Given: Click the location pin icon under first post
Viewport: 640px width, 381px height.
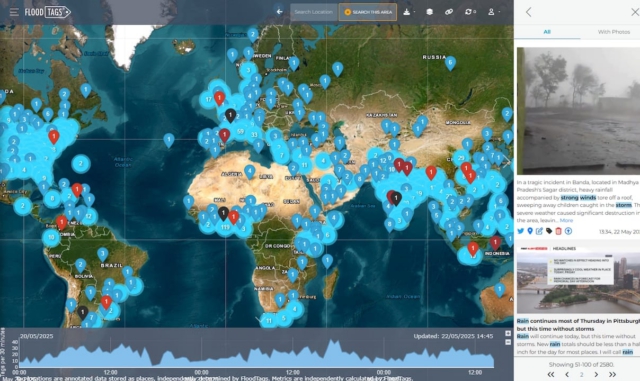Looking at the screenshot, I should 530,231.
